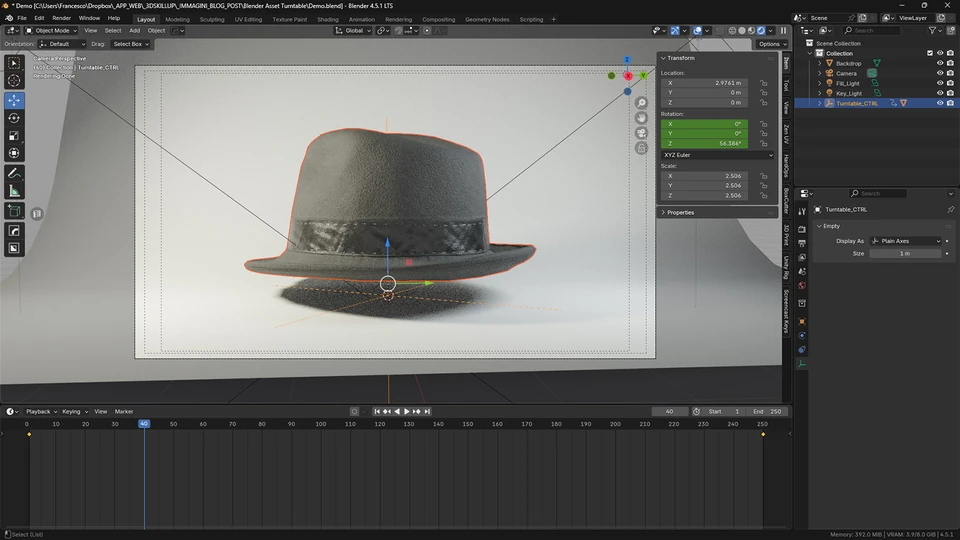Toggle Fill_Light eye visibility
The image size is (960, 540).
(x=940, y=83)
